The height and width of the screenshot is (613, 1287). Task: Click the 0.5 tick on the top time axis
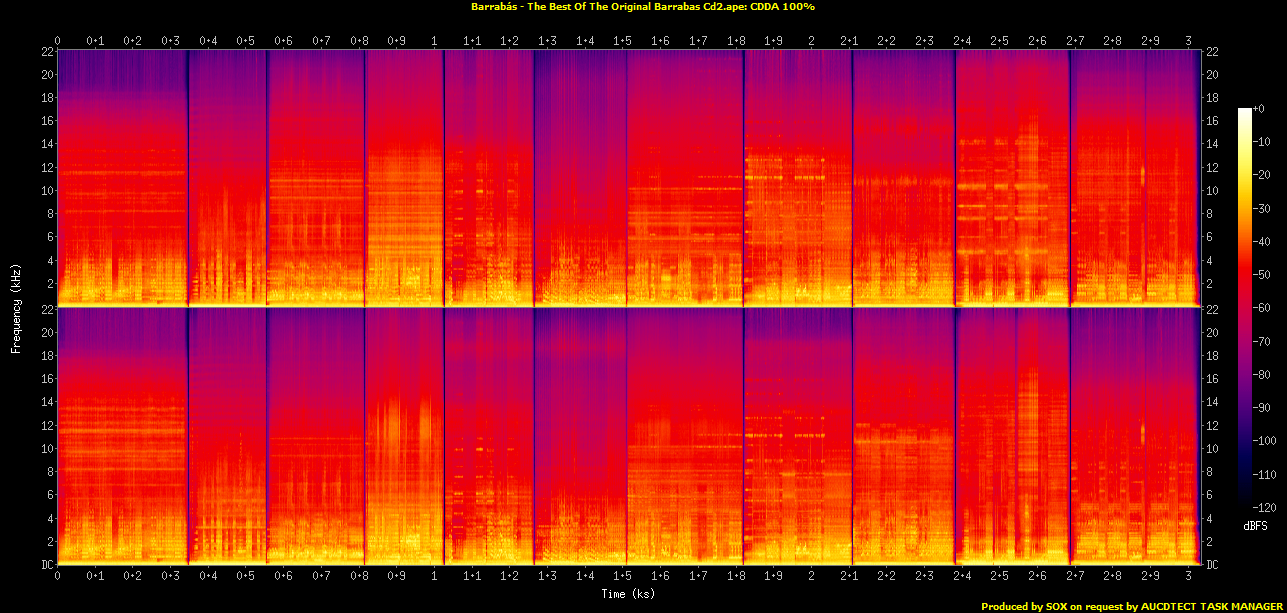(x=245, y=41)
